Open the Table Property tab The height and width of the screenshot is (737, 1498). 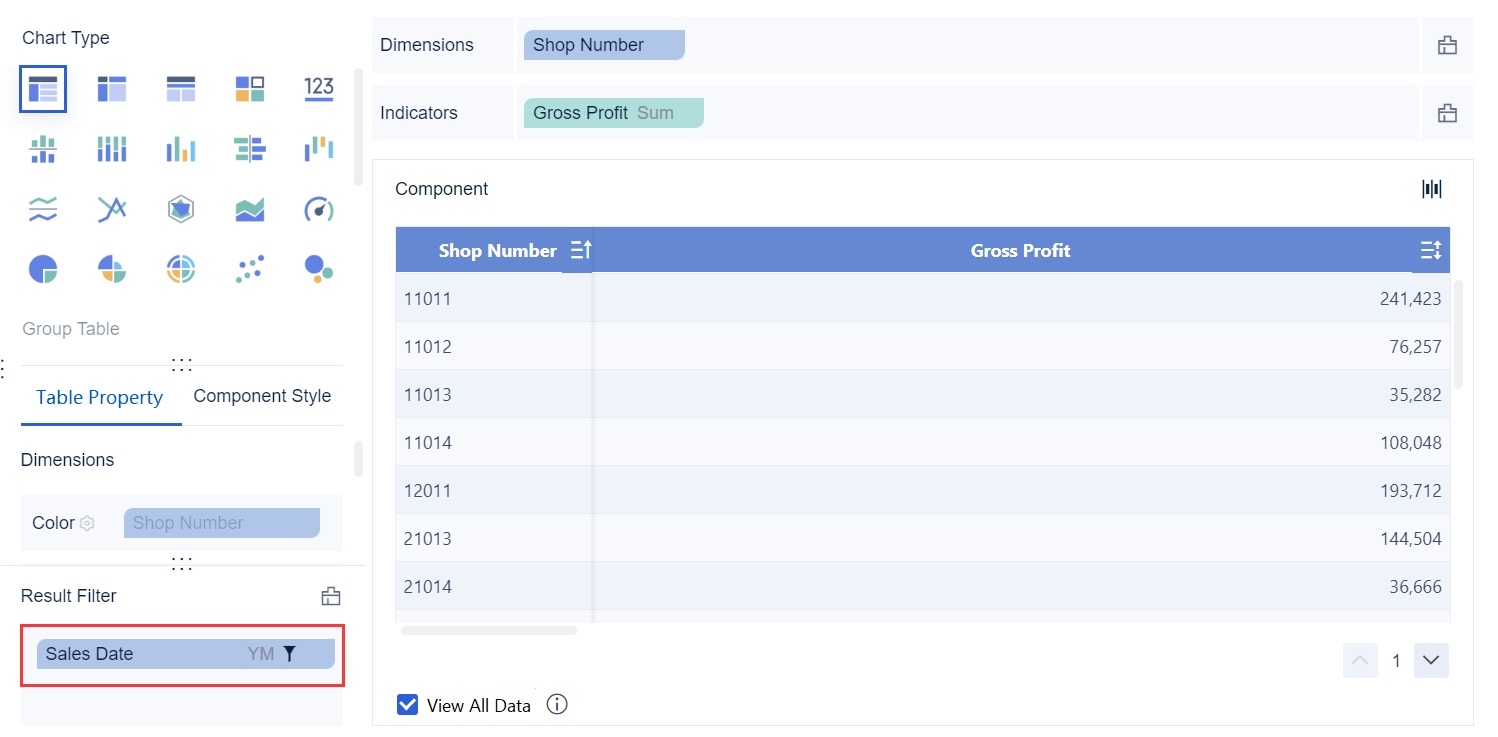[99, 397]
